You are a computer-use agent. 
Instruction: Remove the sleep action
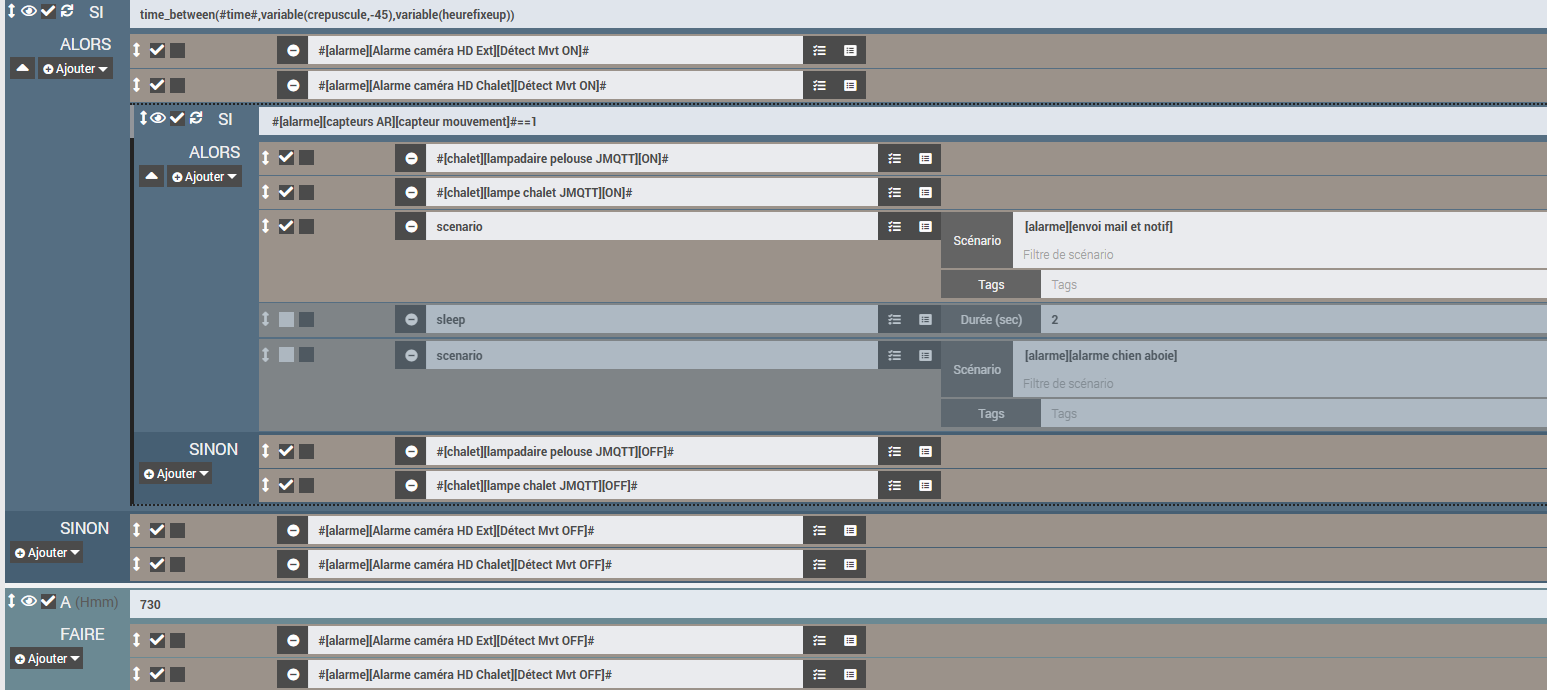tap(411, 319)
